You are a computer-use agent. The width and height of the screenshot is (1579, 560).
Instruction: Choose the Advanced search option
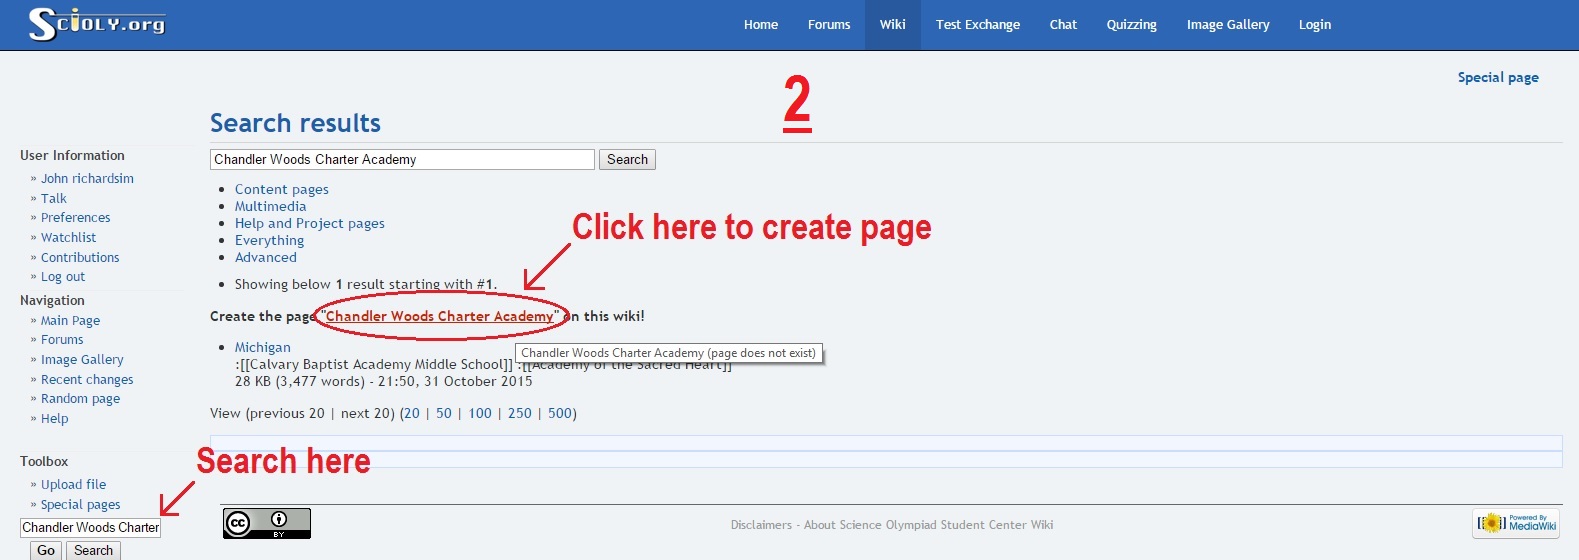click(x=265, y=257)
